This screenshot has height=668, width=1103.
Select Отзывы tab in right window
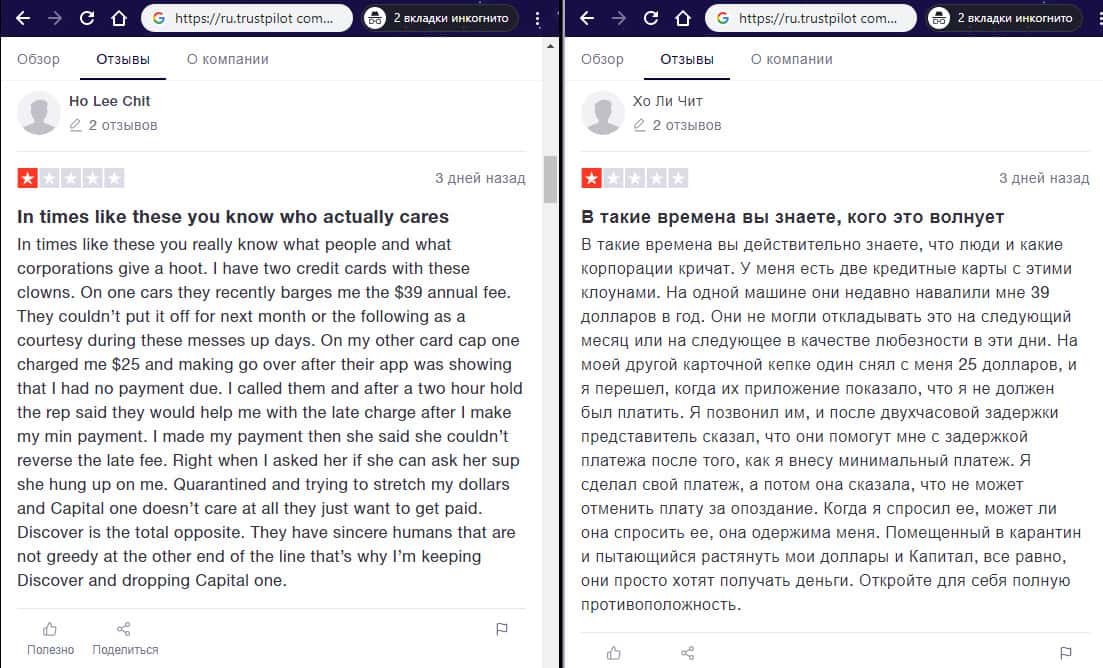[687, 59]
